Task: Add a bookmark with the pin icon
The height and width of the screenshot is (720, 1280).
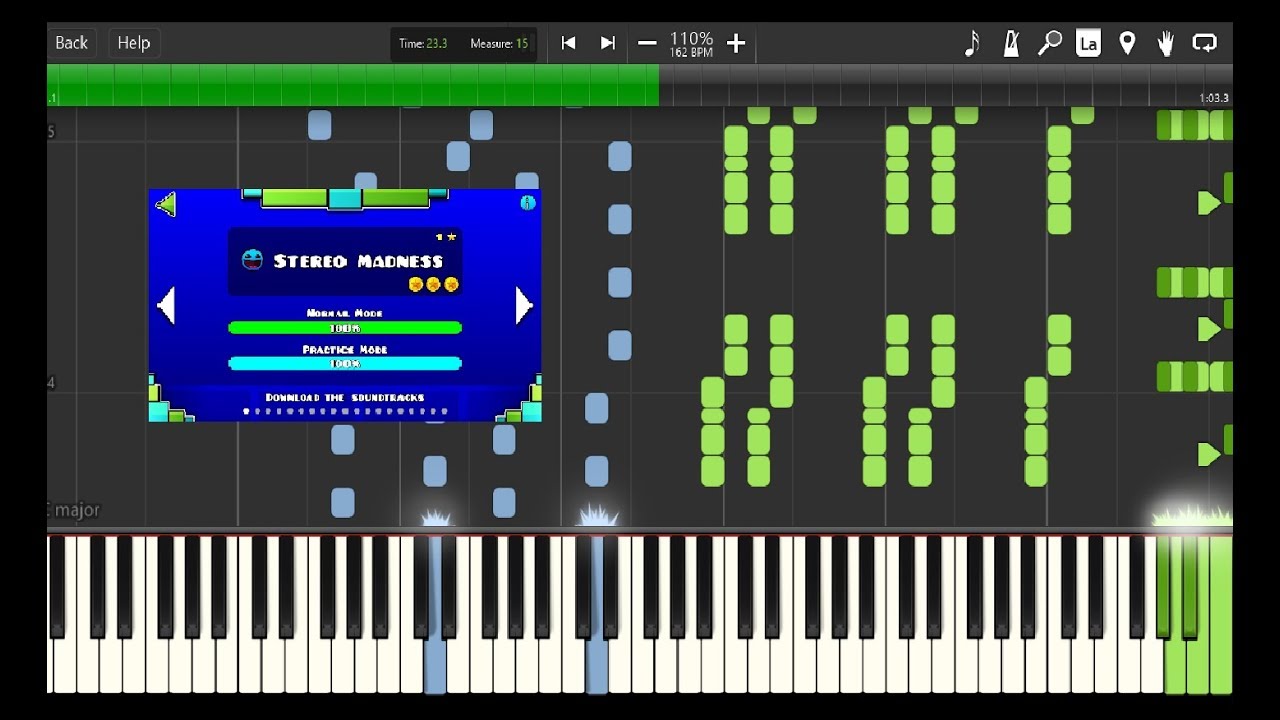Action: pos(1127,43)
